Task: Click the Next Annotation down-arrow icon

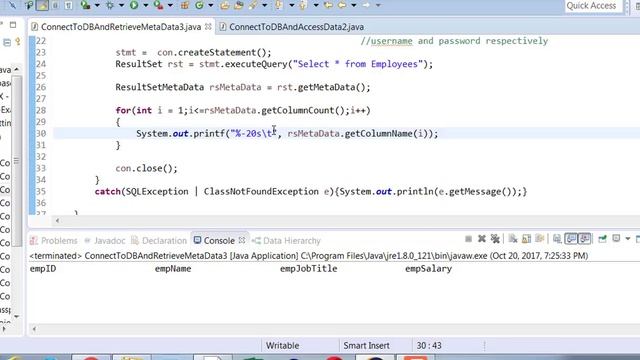Action: (x=278, y=5)
